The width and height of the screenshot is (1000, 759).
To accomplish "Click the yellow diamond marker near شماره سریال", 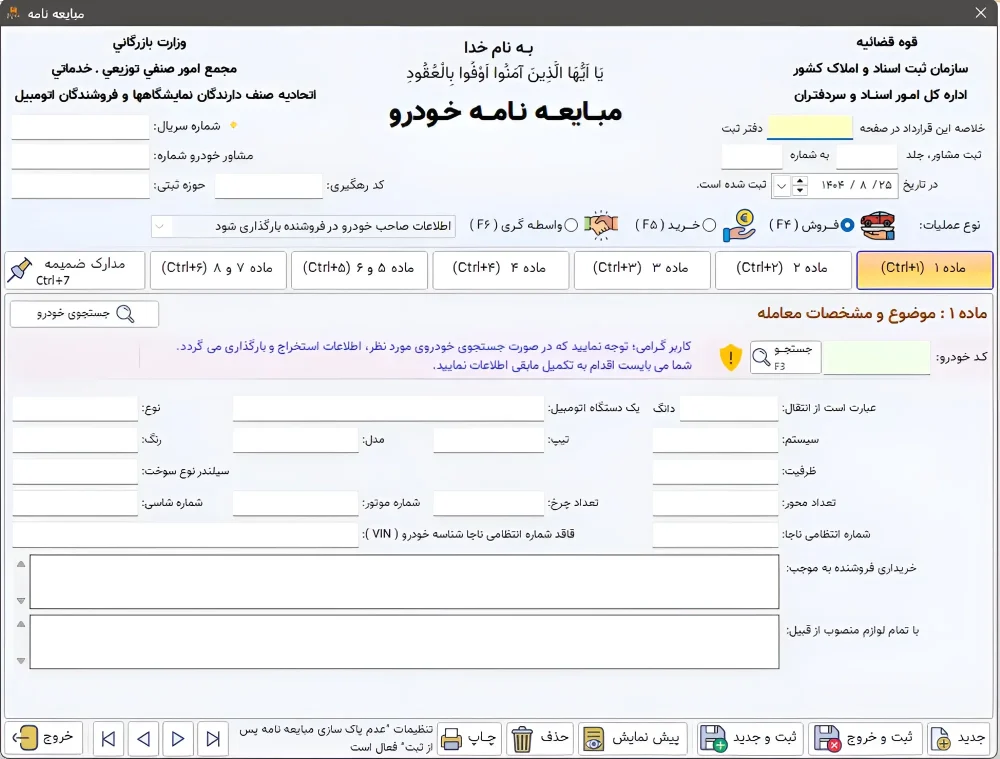I will click(233, 125).
